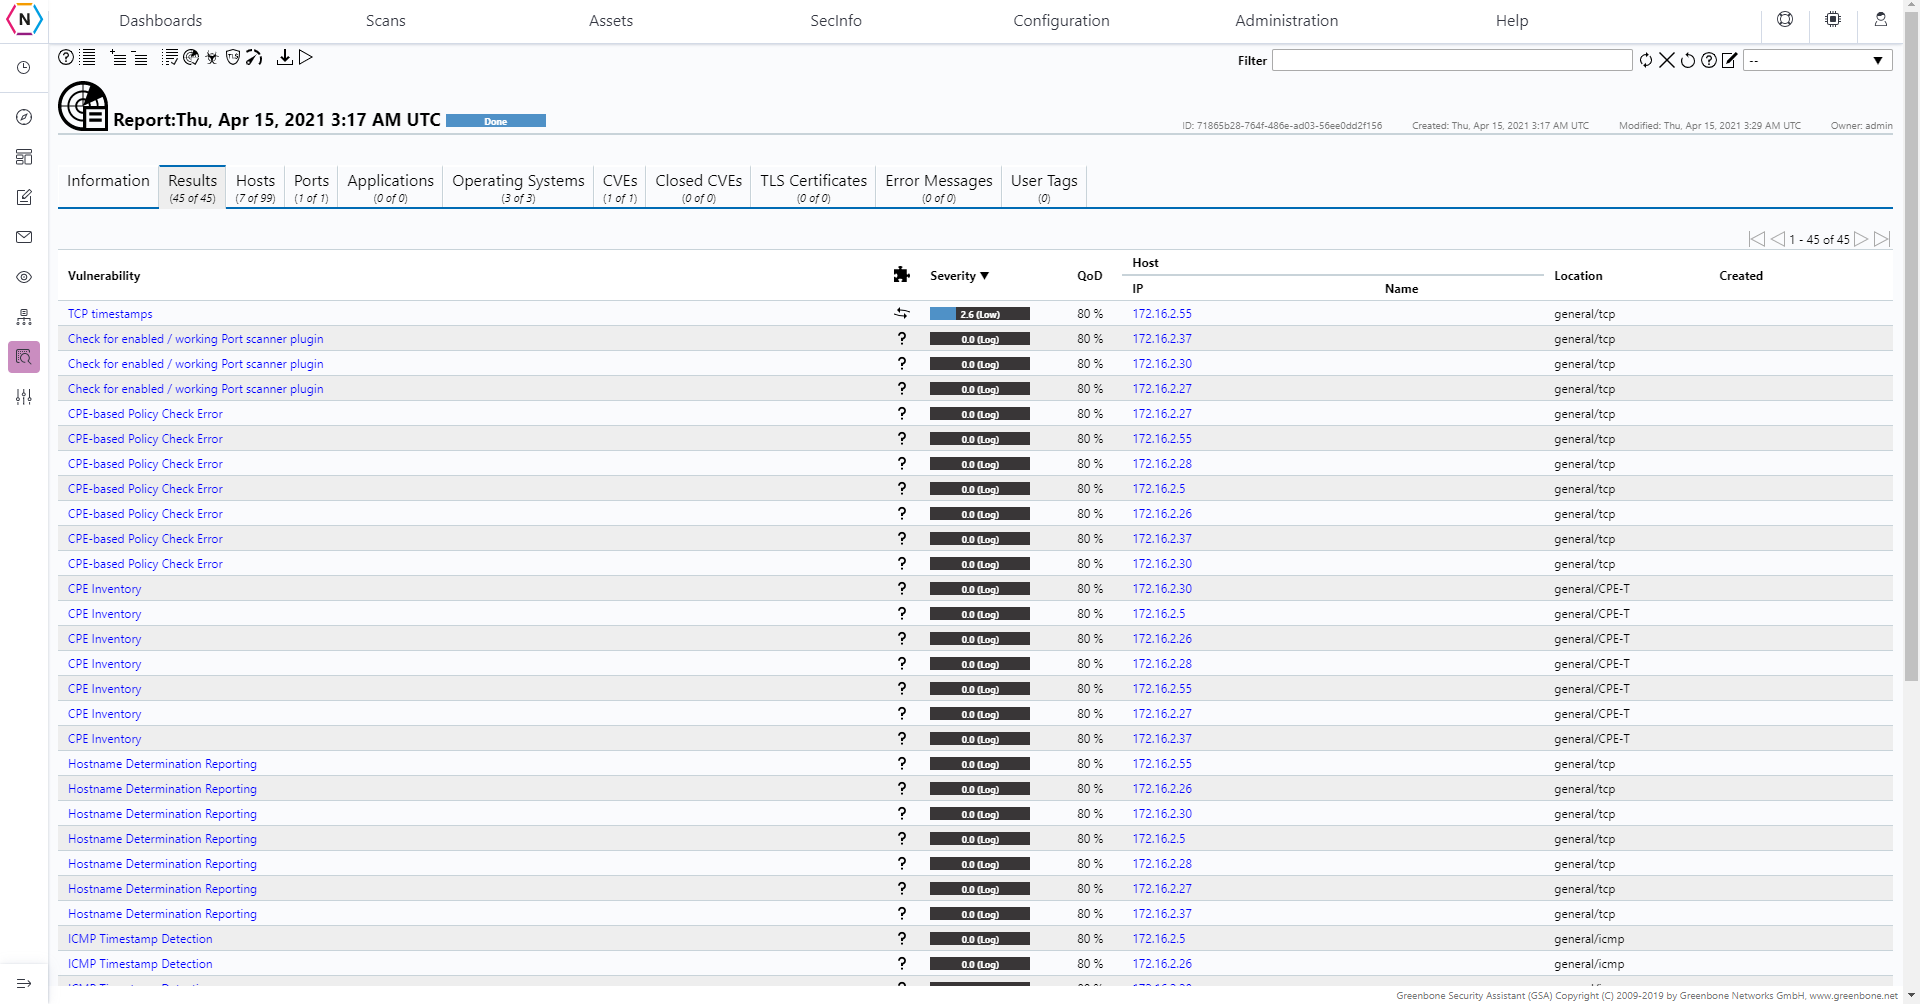
Task: Remove report contents from assets icon
Action: click(140, 58)
